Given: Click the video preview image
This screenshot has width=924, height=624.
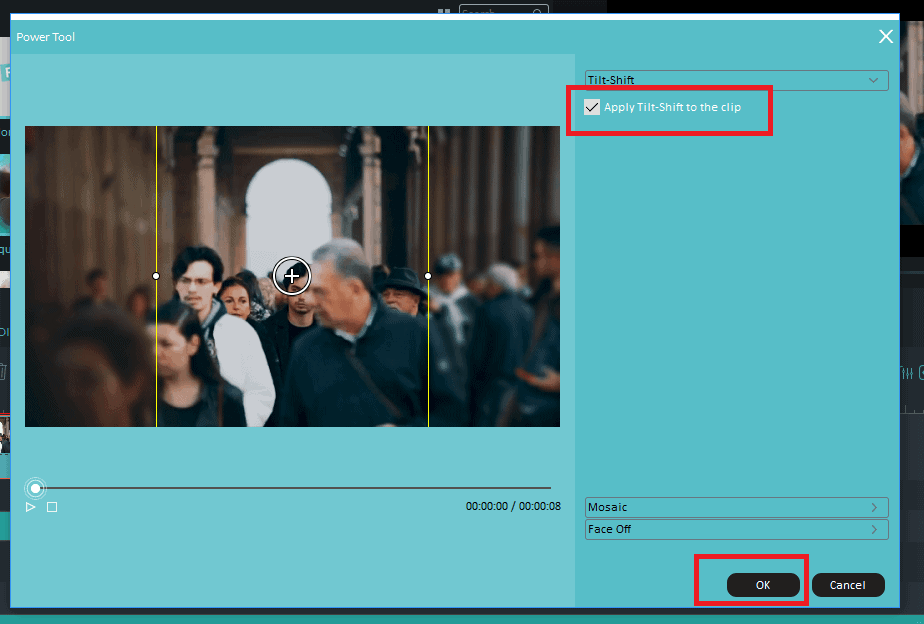Looking at the screenshot, I should pos(292,276).
